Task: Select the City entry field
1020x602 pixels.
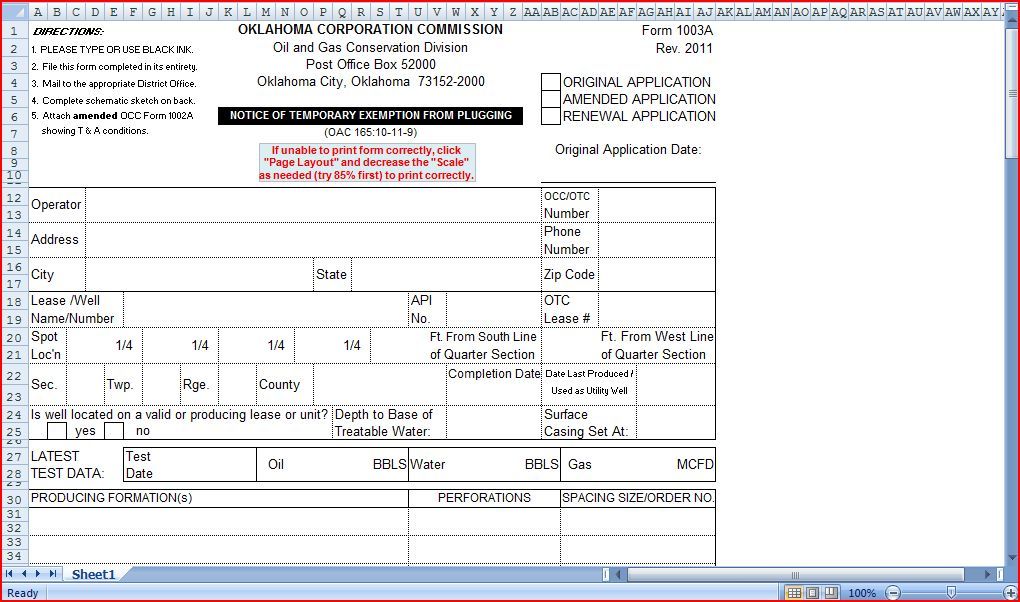Action: tap(199, 275)
